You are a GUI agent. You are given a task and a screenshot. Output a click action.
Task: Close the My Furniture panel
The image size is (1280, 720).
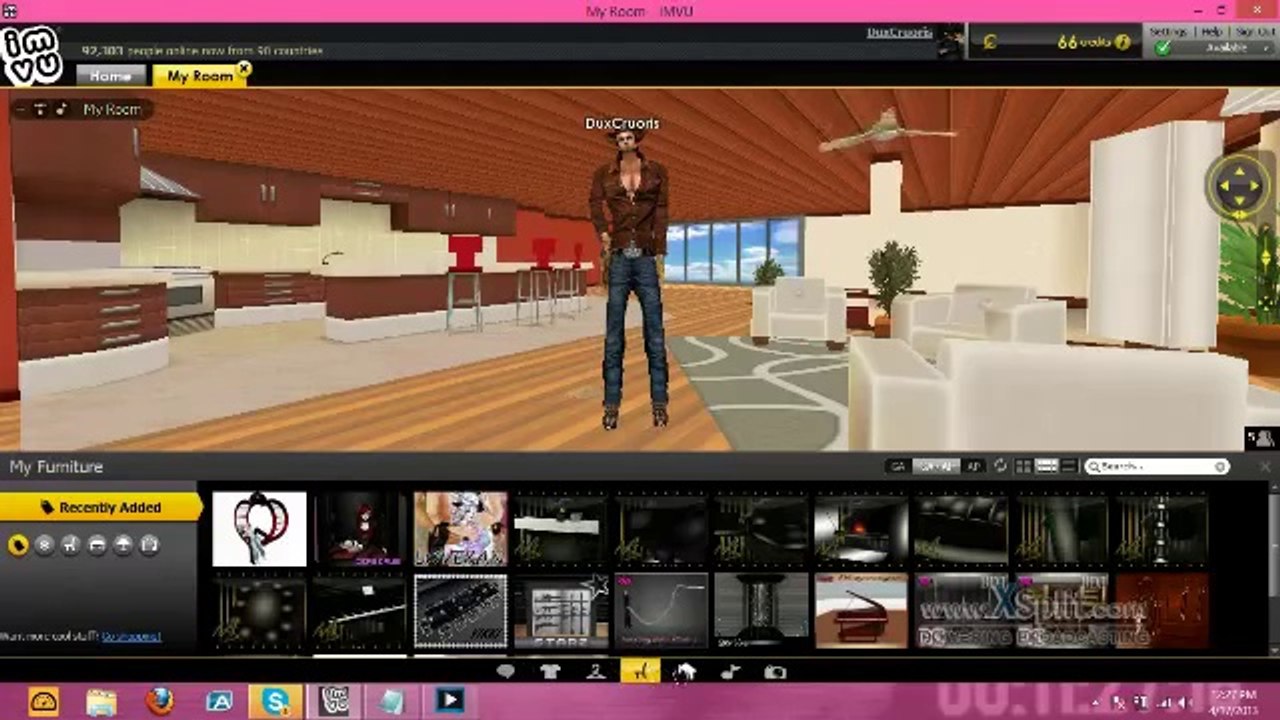click(1266, 467)
